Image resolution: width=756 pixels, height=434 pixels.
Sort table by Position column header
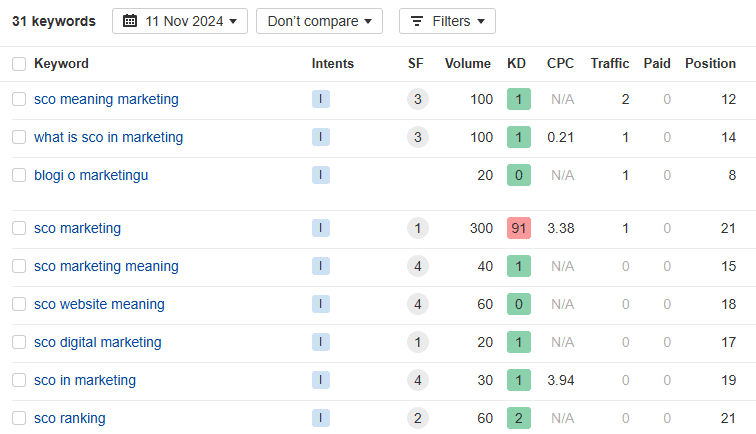(710, 63)
